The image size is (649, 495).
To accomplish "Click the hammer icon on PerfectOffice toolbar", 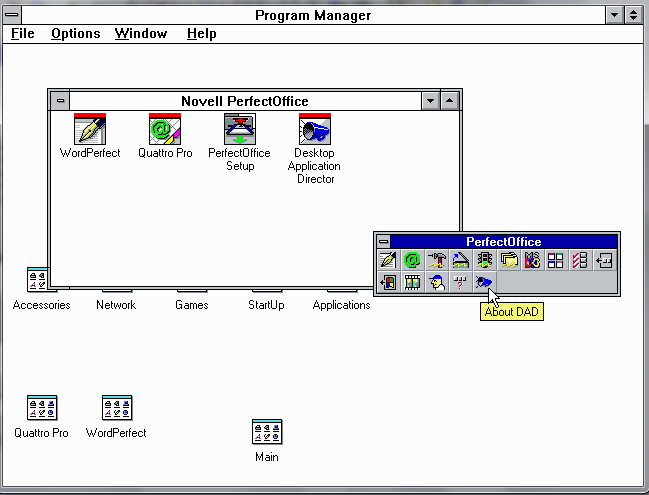I will (436, 260).
